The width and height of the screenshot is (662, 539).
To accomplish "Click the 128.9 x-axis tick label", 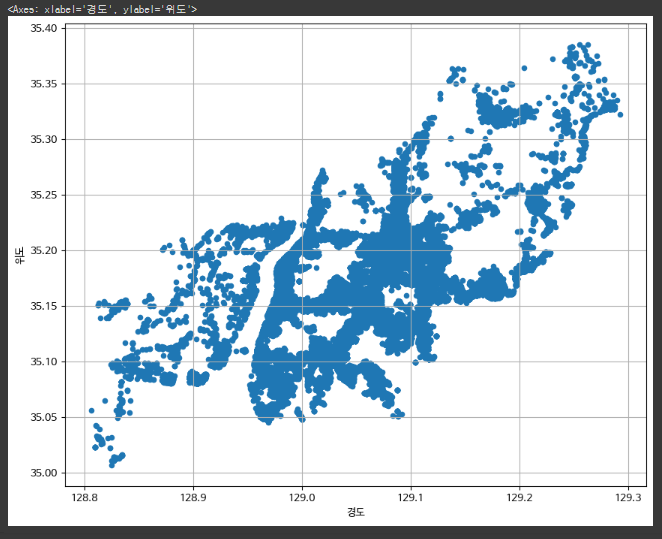I will (x=193, y=498).
